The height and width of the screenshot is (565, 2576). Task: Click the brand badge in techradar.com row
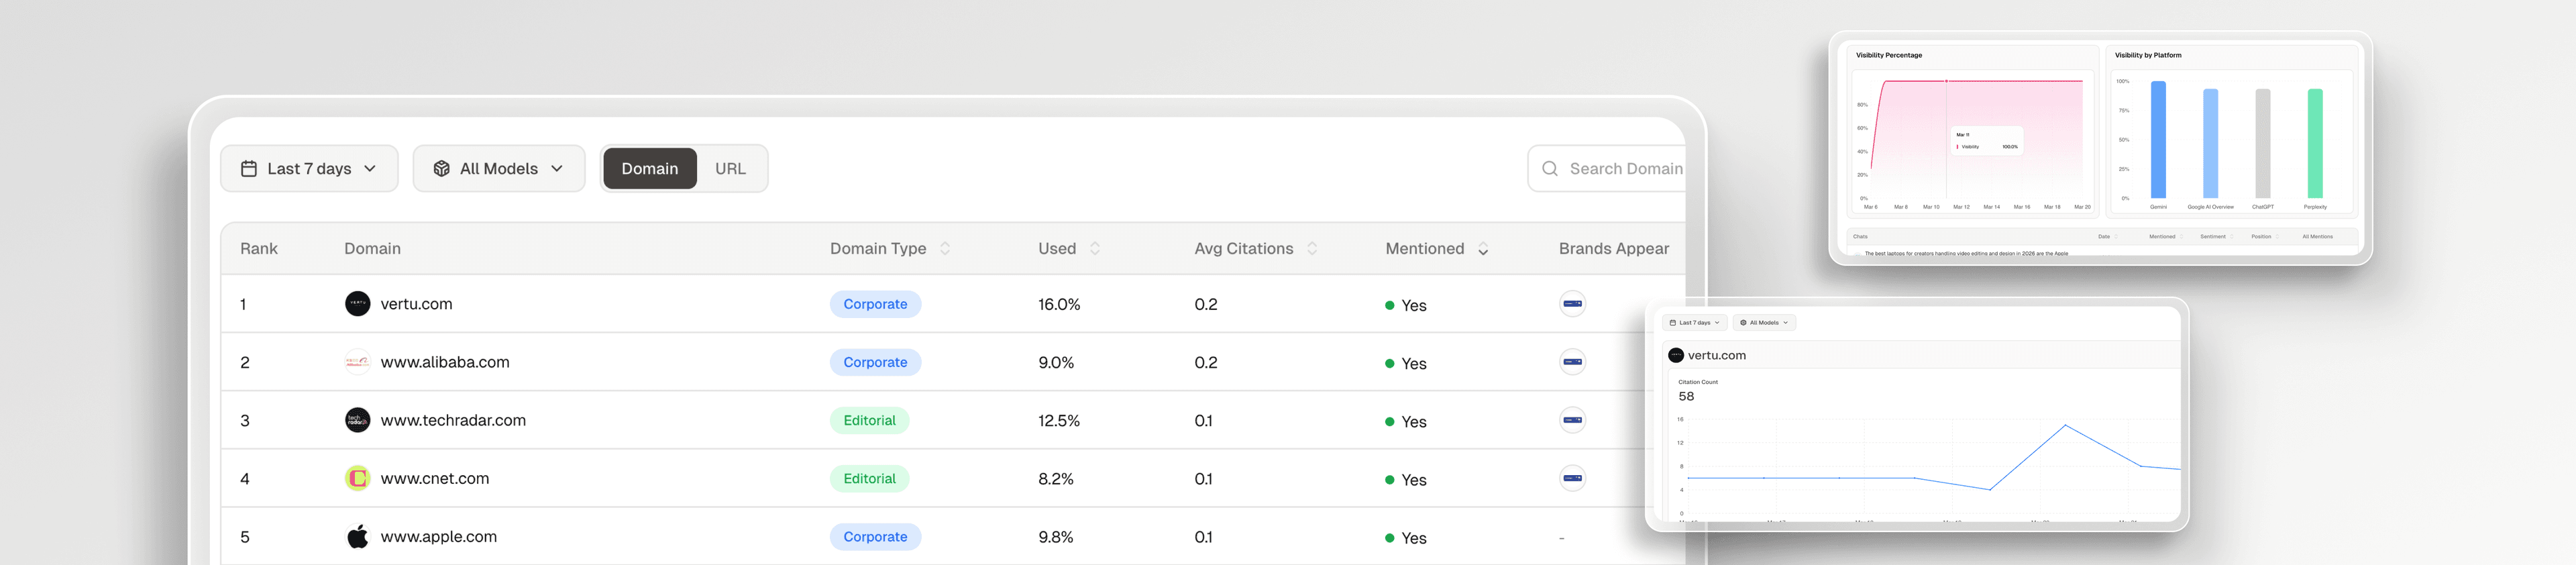click(1572, 420)
